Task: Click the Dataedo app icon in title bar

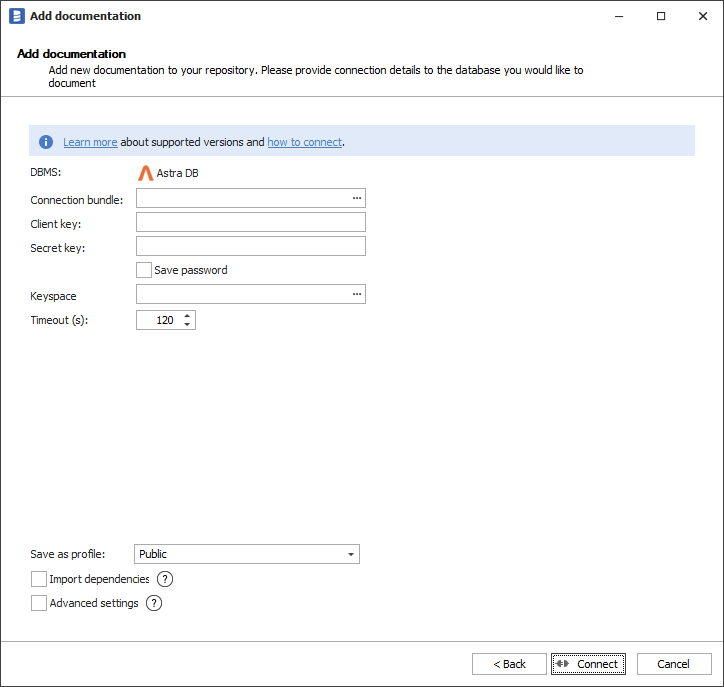Action: coord(16,16)
